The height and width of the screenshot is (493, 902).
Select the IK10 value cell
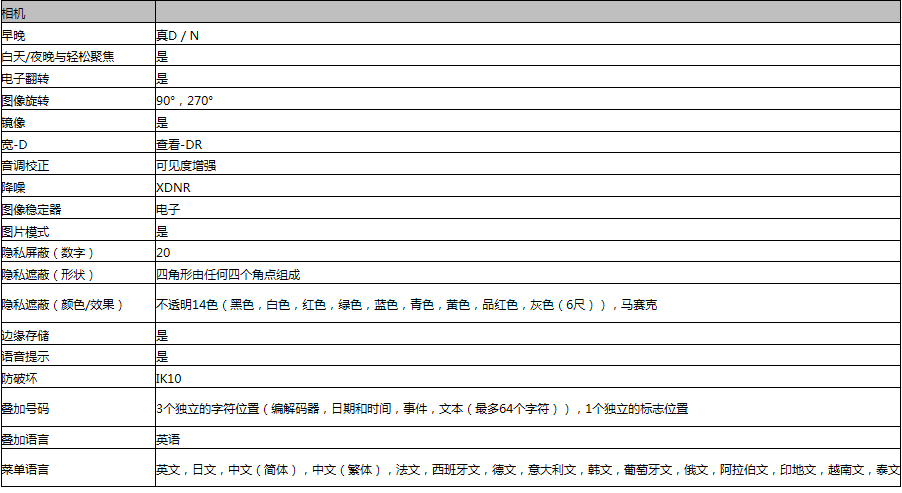coord(169,378)
